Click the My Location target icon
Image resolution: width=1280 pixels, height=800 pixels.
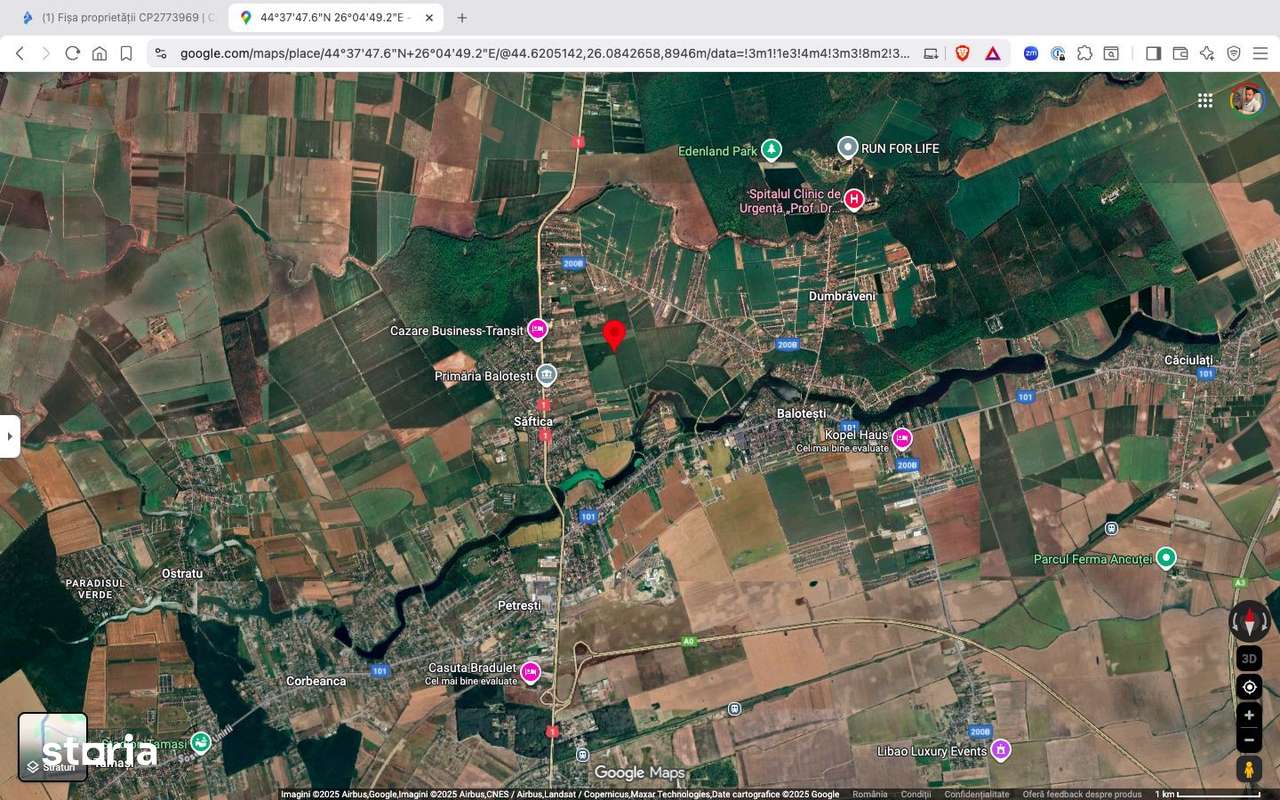1248,687
